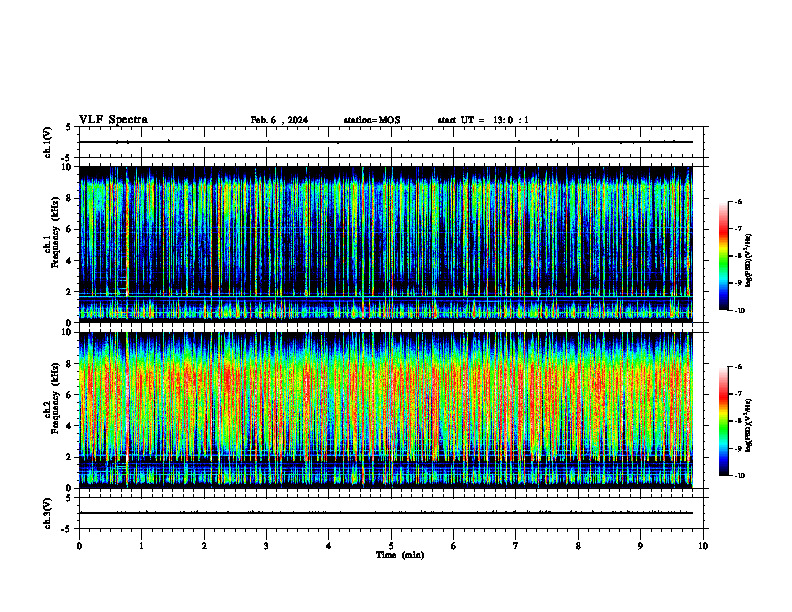Click the 6 kHz tick label on ch.2 axis
Screen dimensions: 792x612
pos(70,395)
